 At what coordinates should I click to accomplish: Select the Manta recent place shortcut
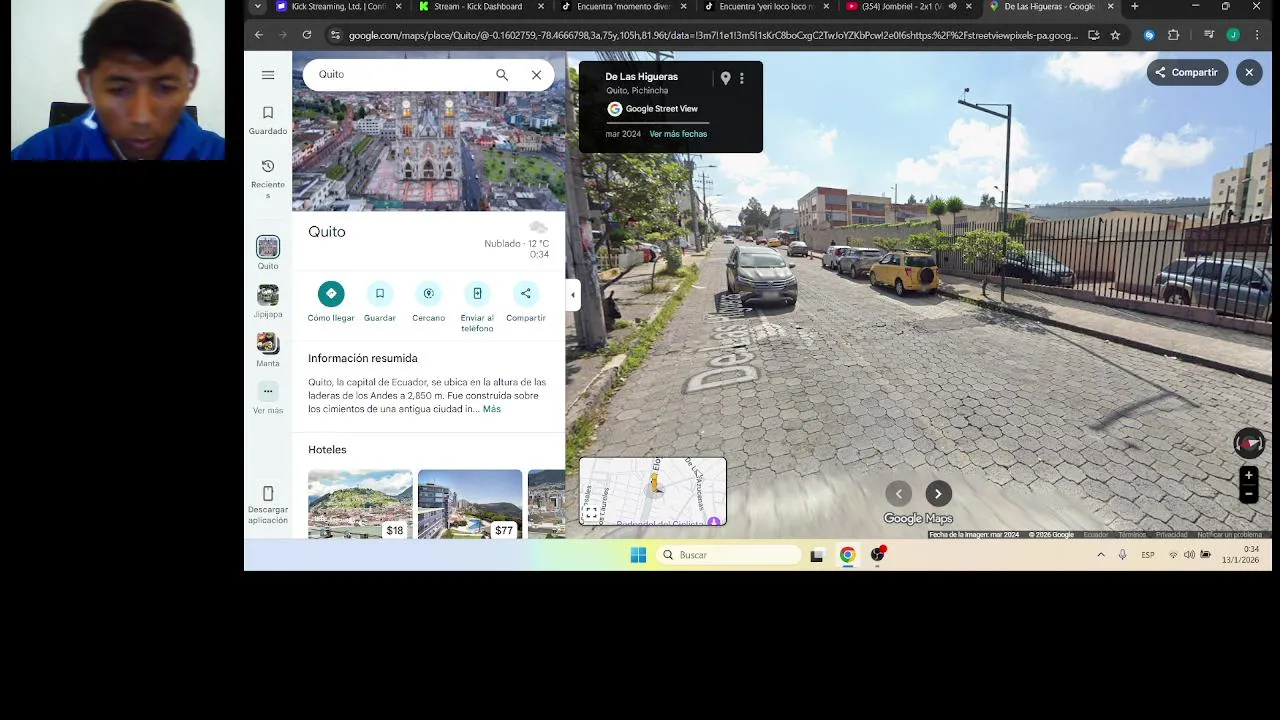(268, 350)
